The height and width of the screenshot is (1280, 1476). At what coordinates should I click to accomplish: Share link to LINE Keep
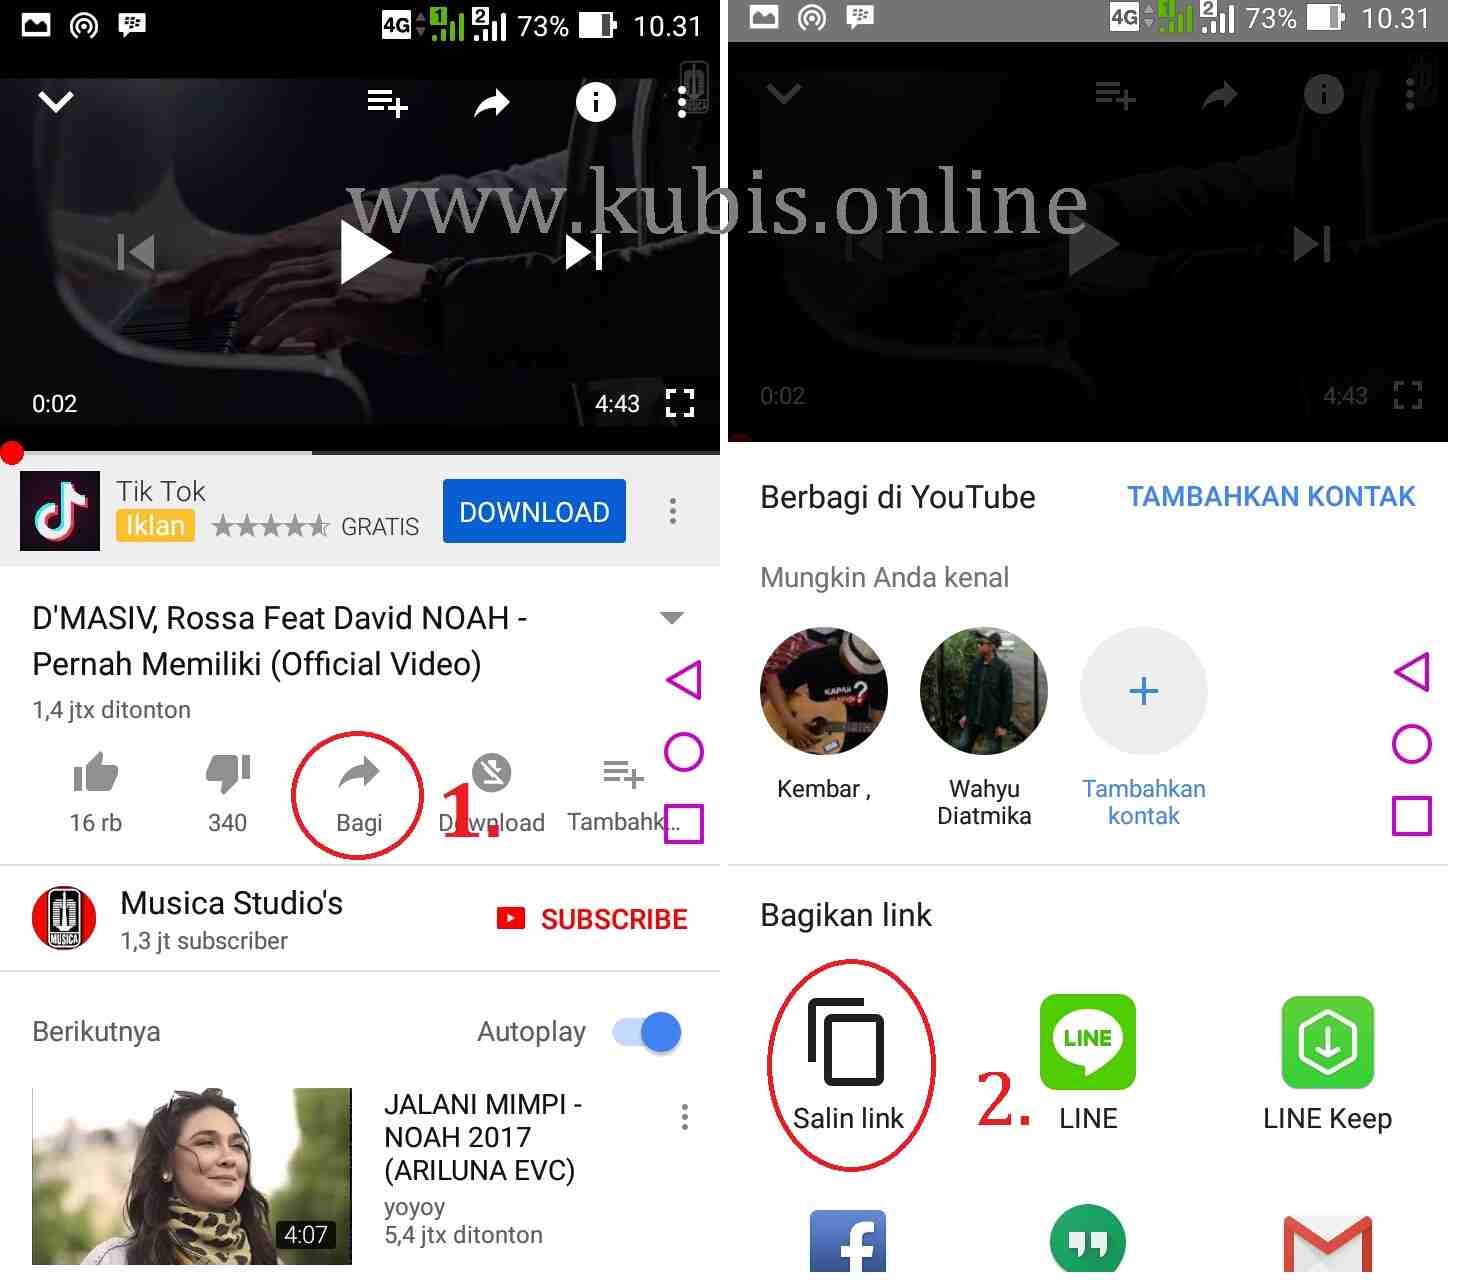pos(1328,1042)
